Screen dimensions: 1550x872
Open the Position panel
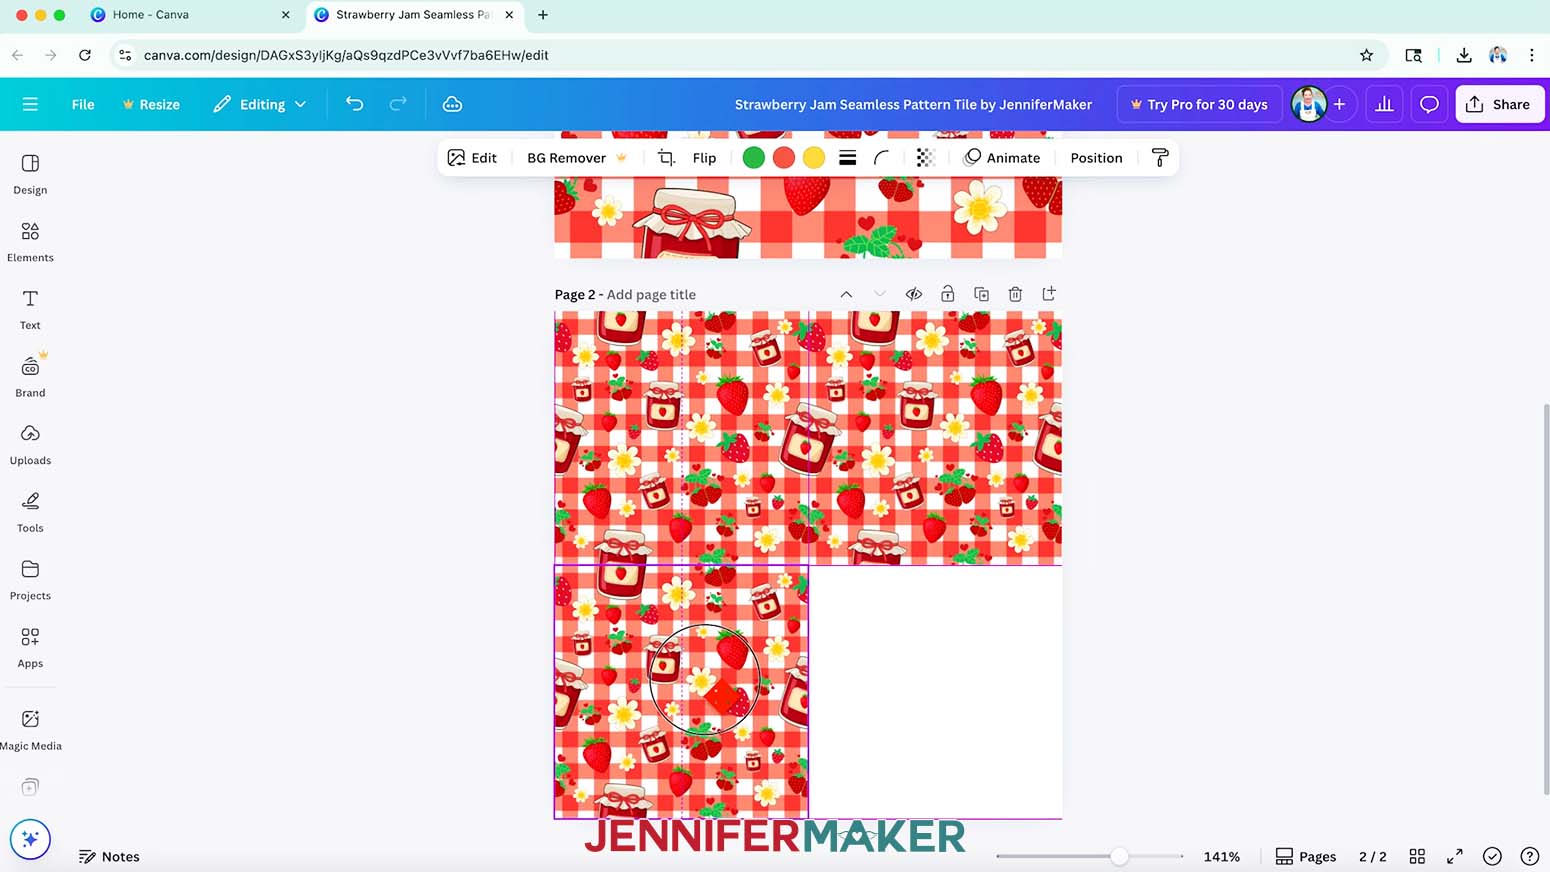1096,158
